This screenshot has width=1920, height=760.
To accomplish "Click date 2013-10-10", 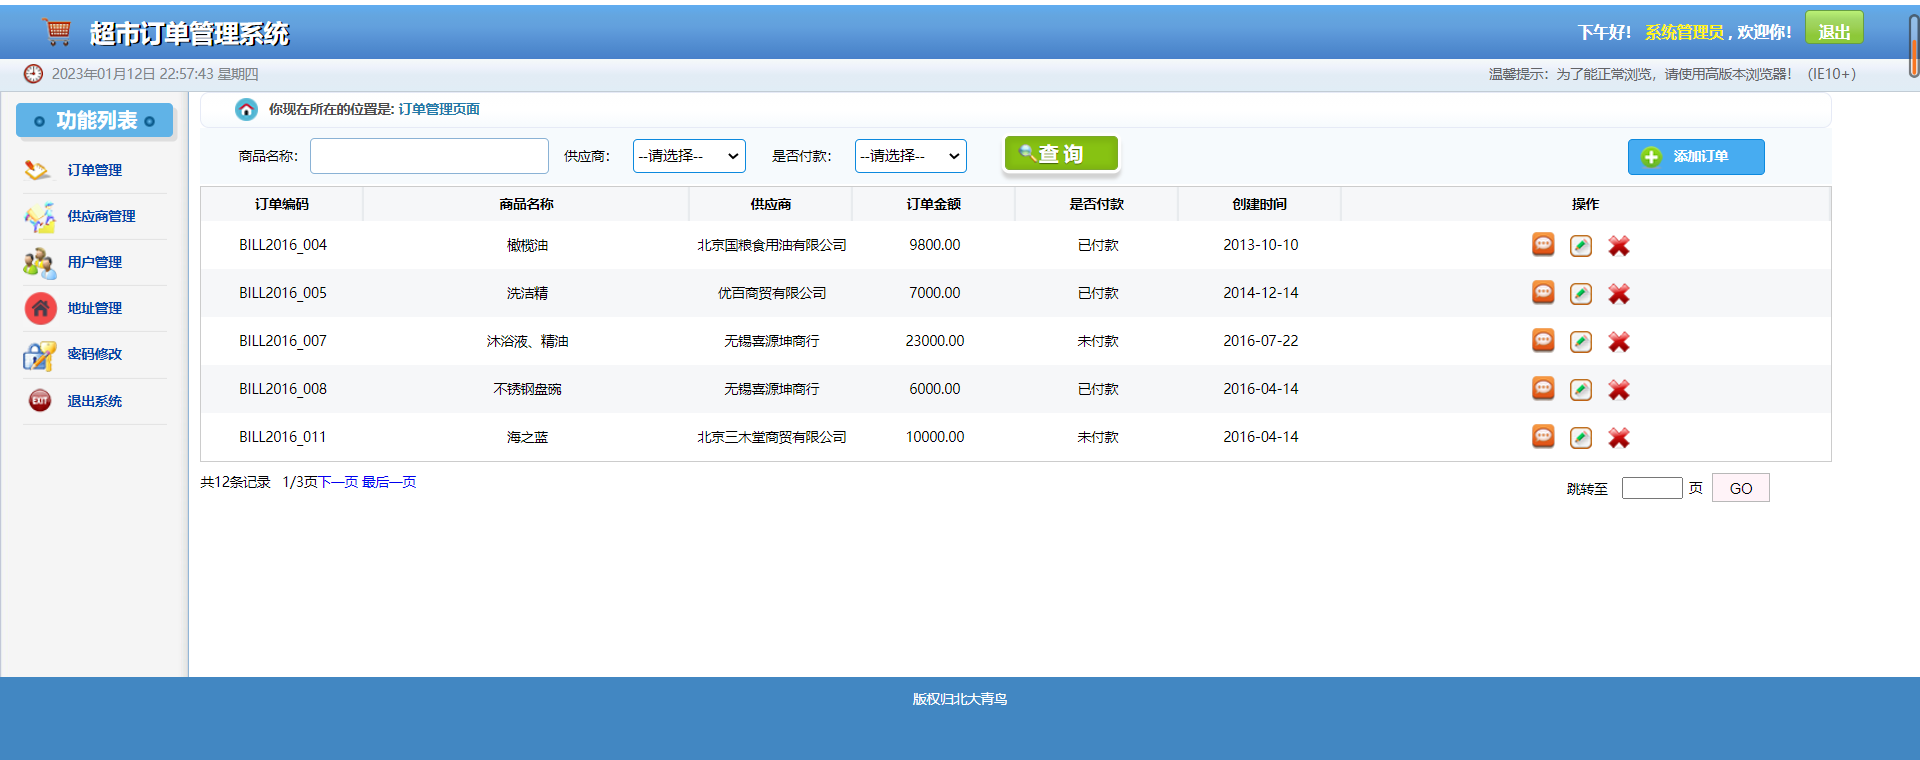I will pos(1261,245).
